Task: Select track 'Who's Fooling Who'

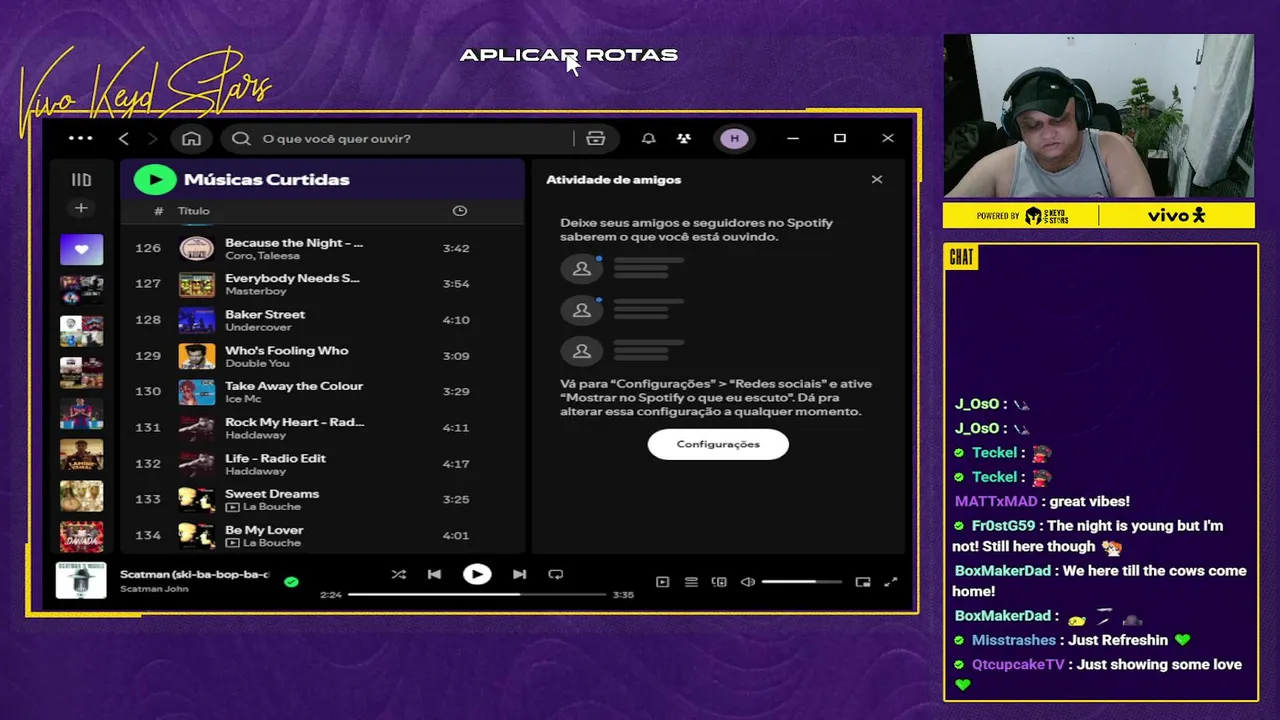Action: 287,350
